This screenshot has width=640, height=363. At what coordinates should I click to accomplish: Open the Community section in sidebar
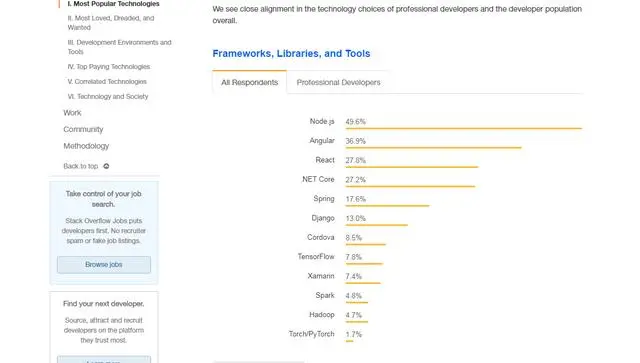[83, 129]
